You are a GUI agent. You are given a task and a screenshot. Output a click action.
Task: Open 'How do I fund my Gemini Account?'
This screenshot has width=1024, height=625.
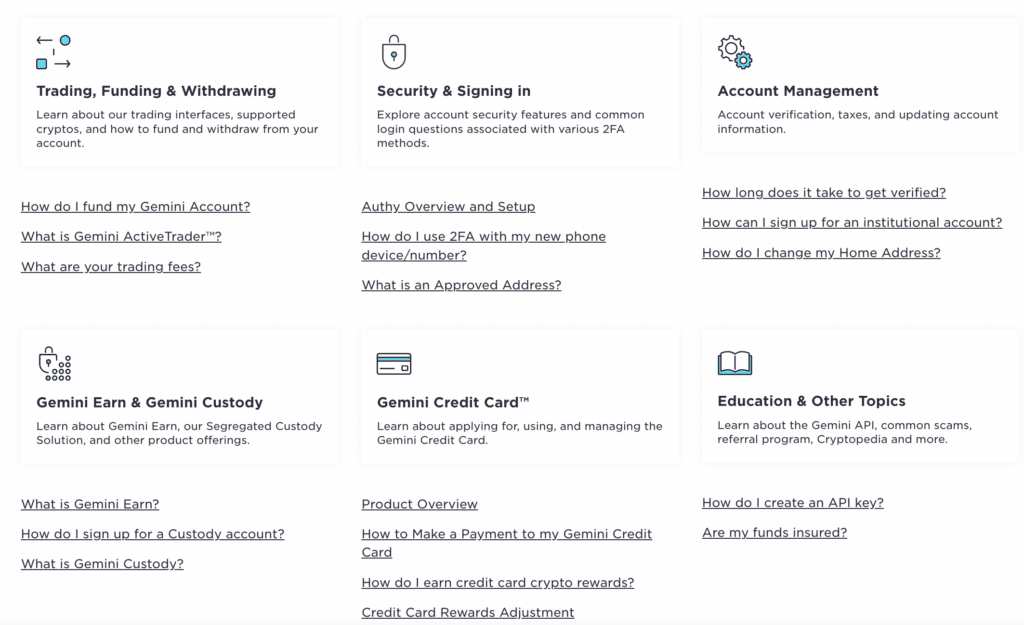point(136,207)
